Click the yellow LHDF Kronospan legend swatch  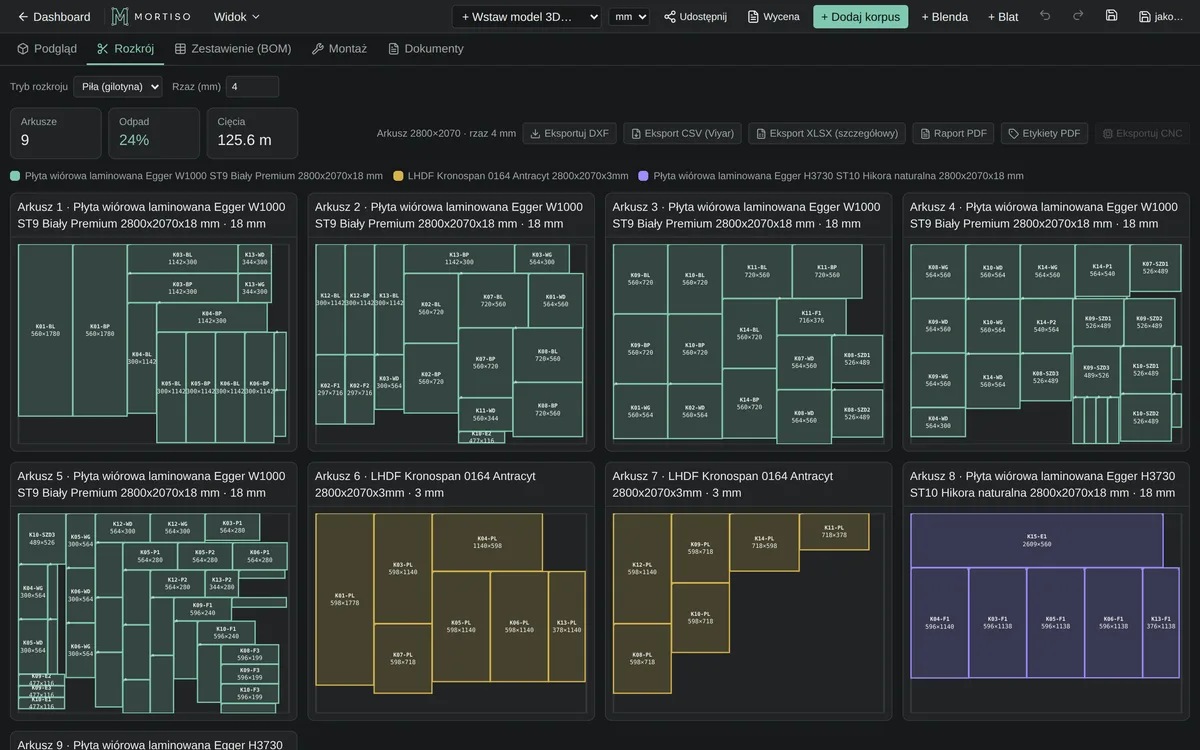[399, 176]
